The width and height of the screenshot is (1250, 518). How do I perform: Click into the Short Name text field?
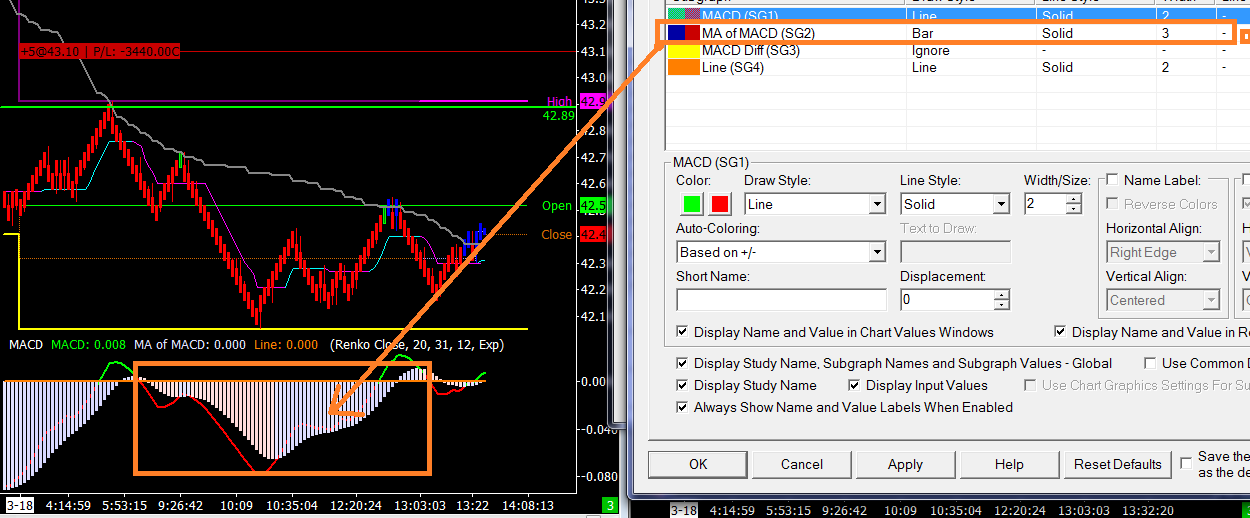pos(781,300)
